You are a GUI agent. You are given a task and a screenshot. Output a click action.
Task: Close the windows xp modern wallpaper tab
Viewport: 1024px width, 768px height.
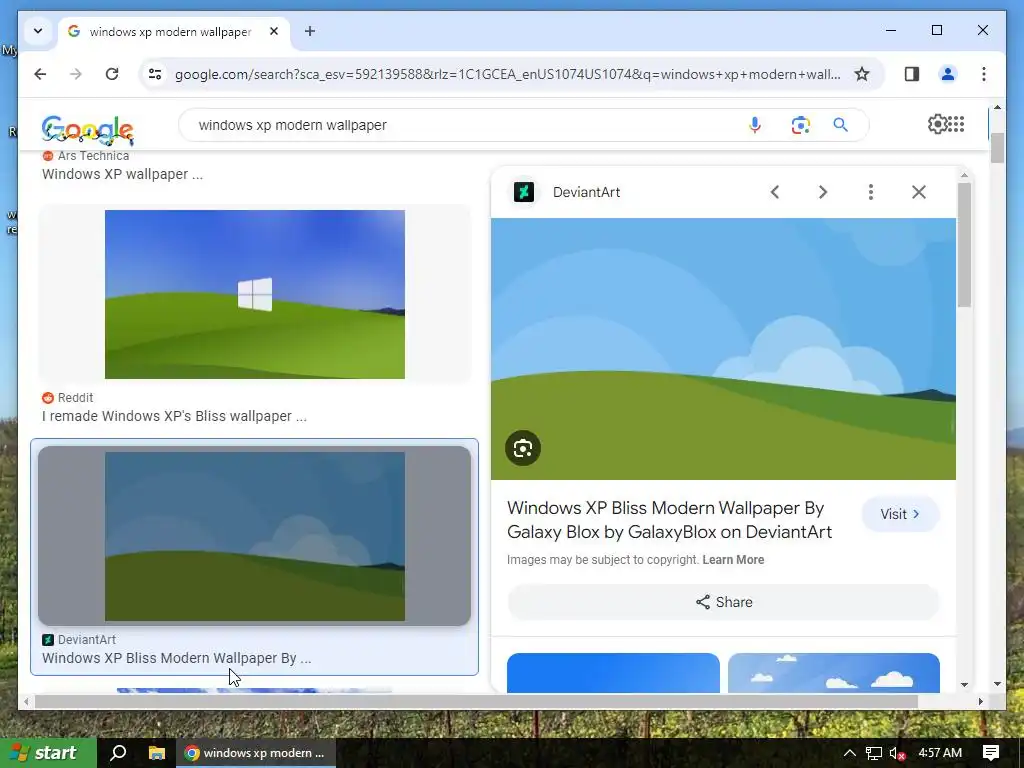274,31
